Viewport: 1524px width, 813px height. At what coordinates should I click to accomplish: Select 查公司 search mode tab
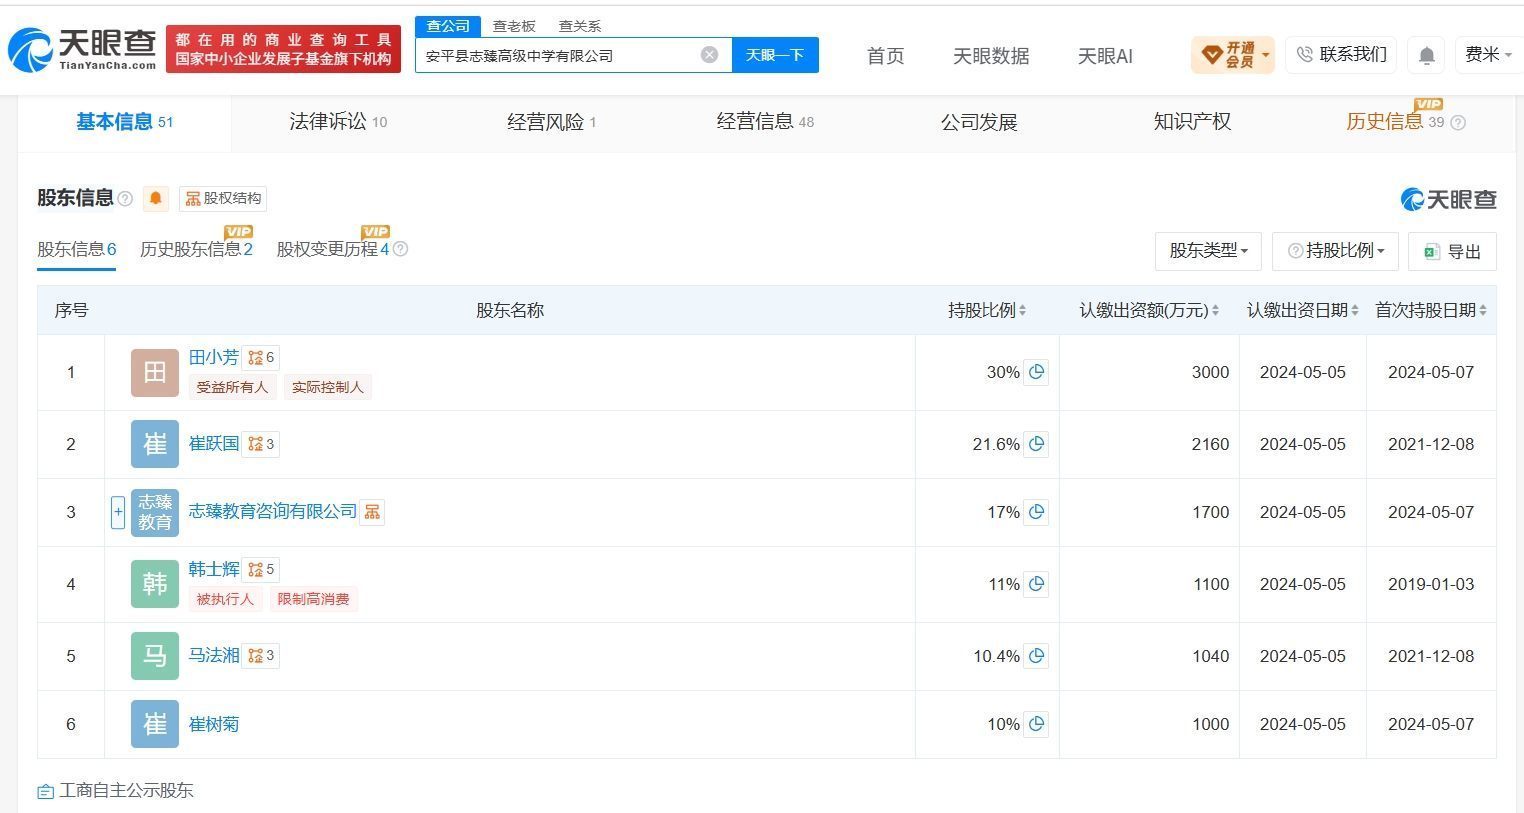click(x=448, y=27)
